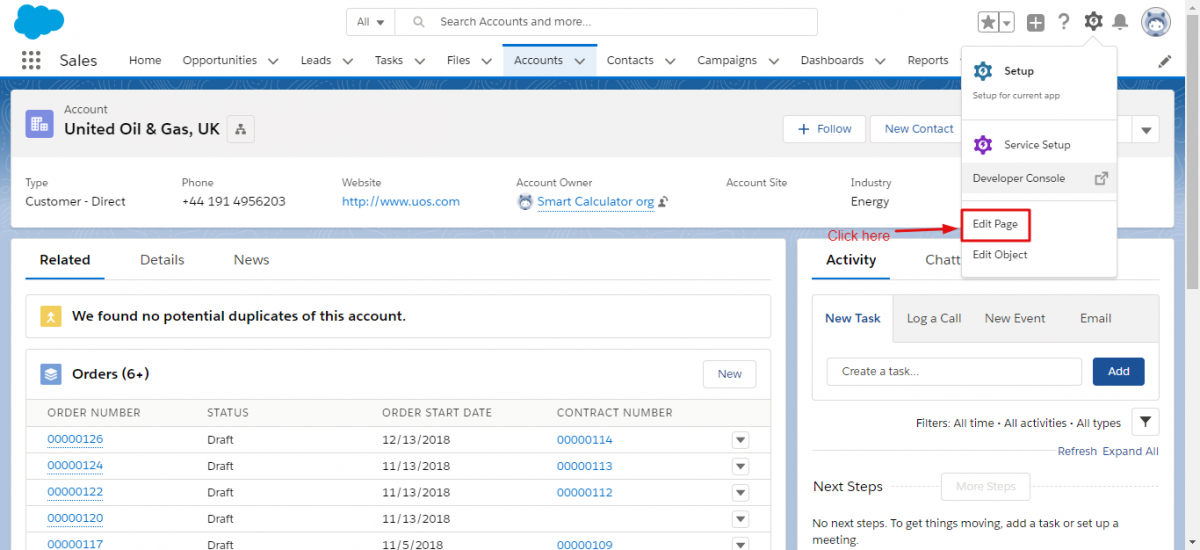Click the Account Owner avatar icon
This screenshot has height=550, width=1200.
[525, 202]
